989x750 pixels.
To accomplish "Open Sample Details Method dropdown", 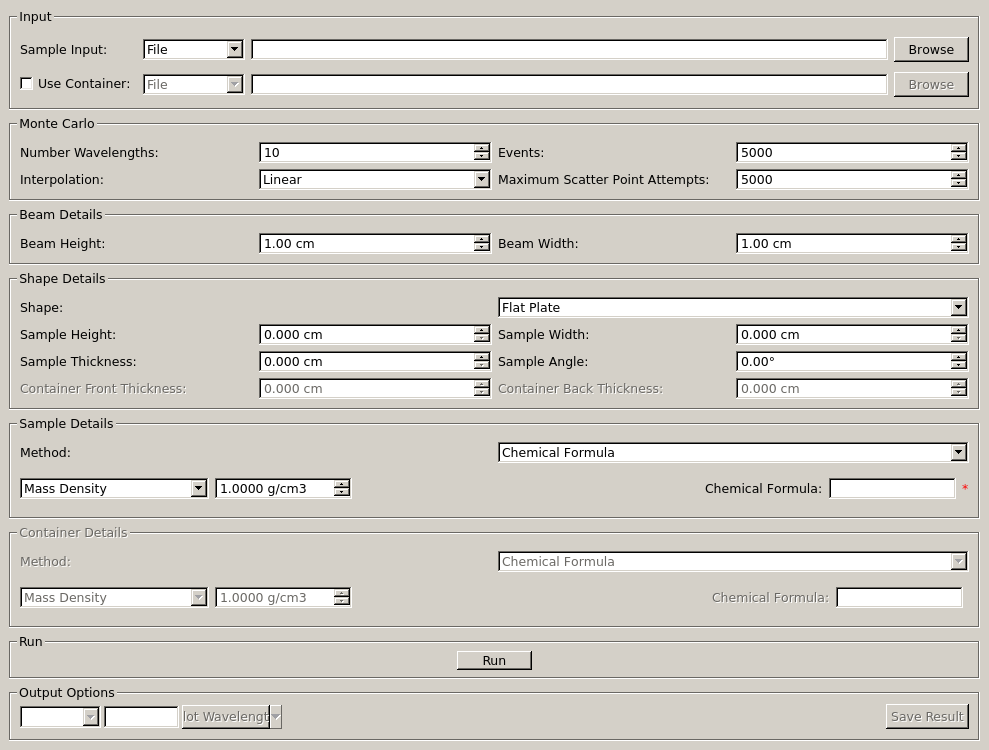I will 958,453.
